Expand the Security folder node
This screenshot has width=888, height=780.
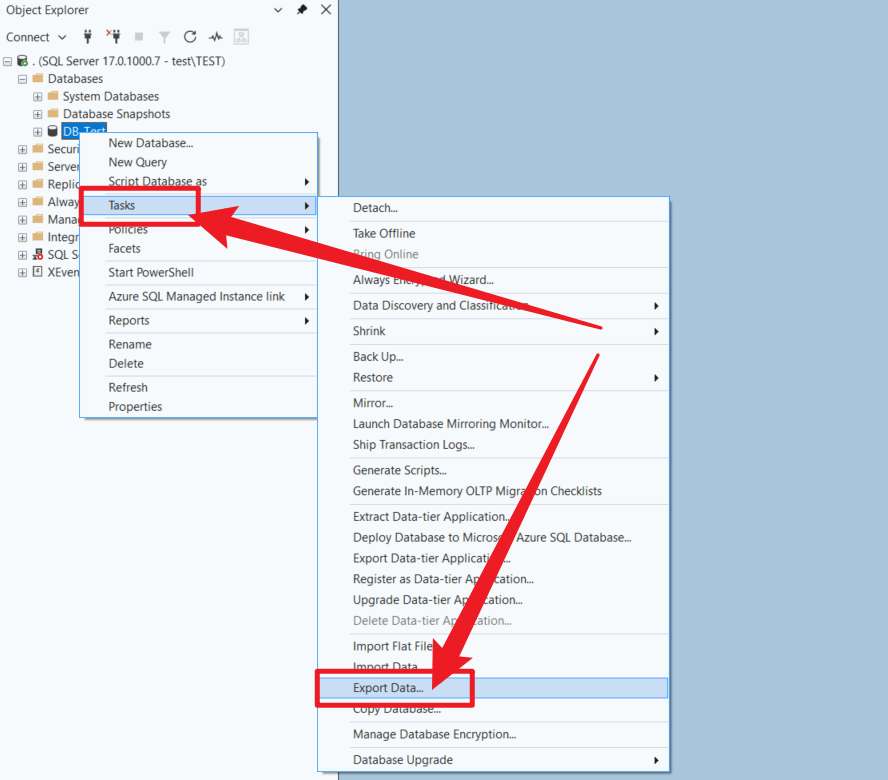click(22, 149)
